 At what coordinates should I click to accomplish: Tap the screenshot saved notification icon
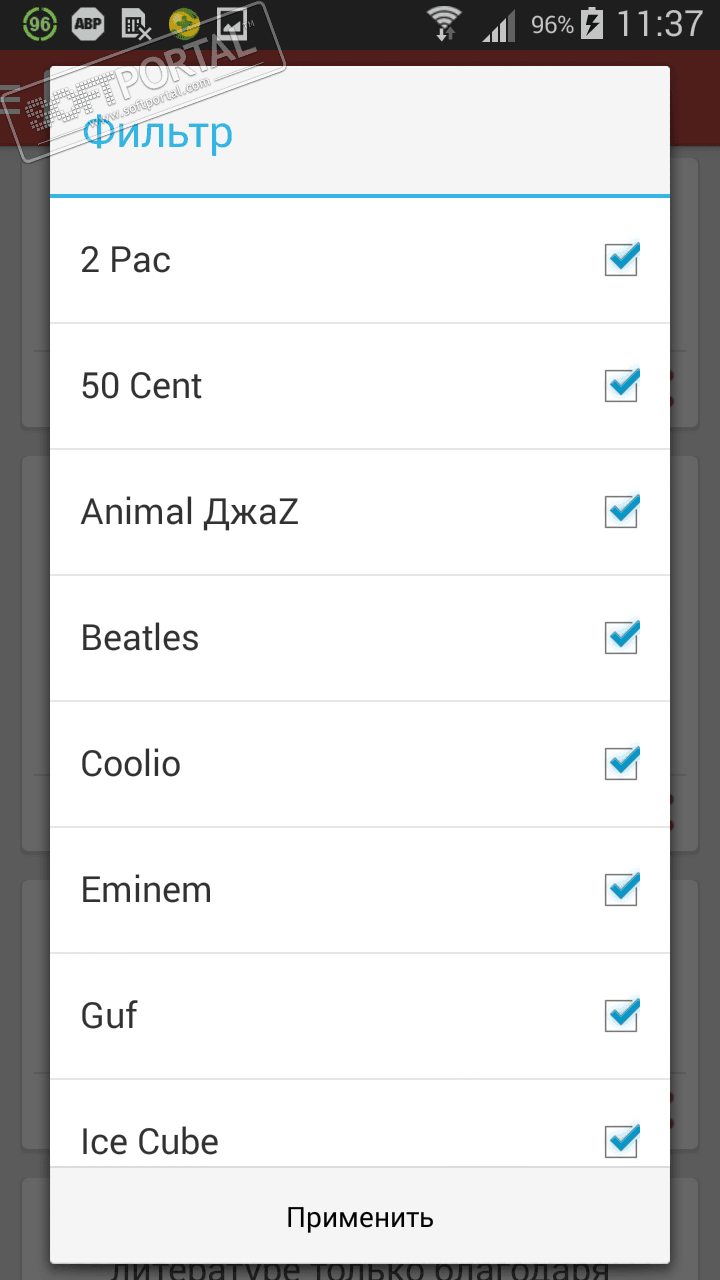click(x=232, y=23)
